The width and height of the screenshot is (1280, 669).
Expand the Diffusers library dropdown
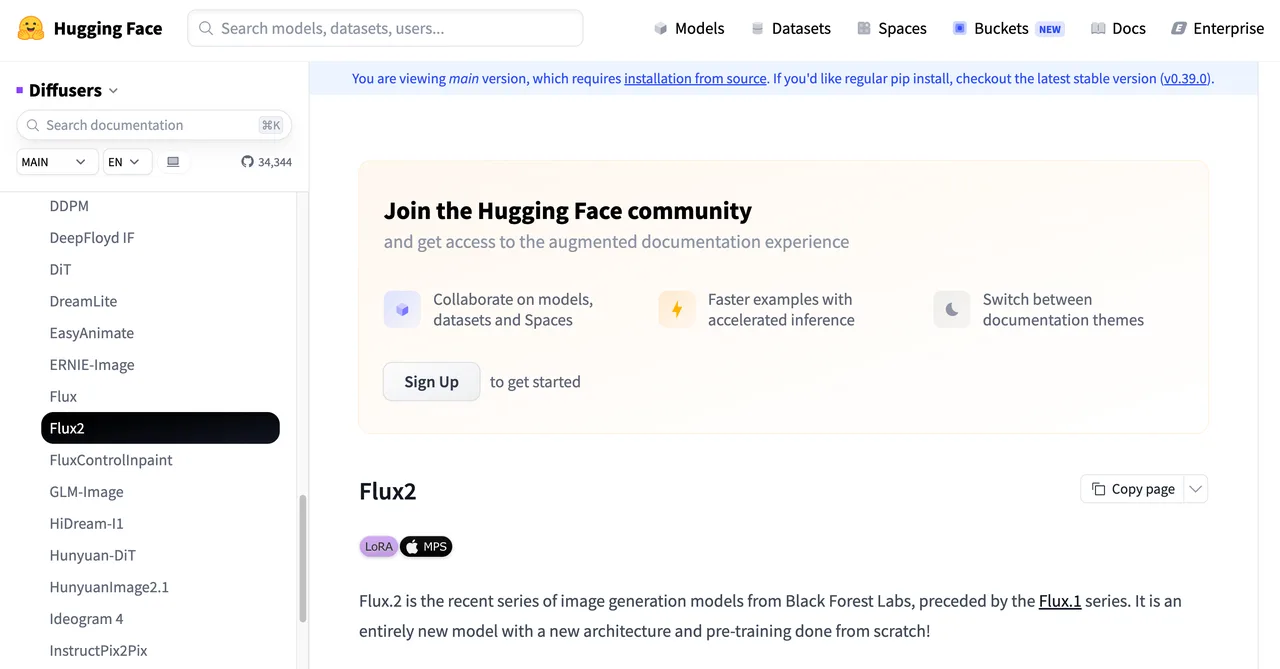coord(67,90)
